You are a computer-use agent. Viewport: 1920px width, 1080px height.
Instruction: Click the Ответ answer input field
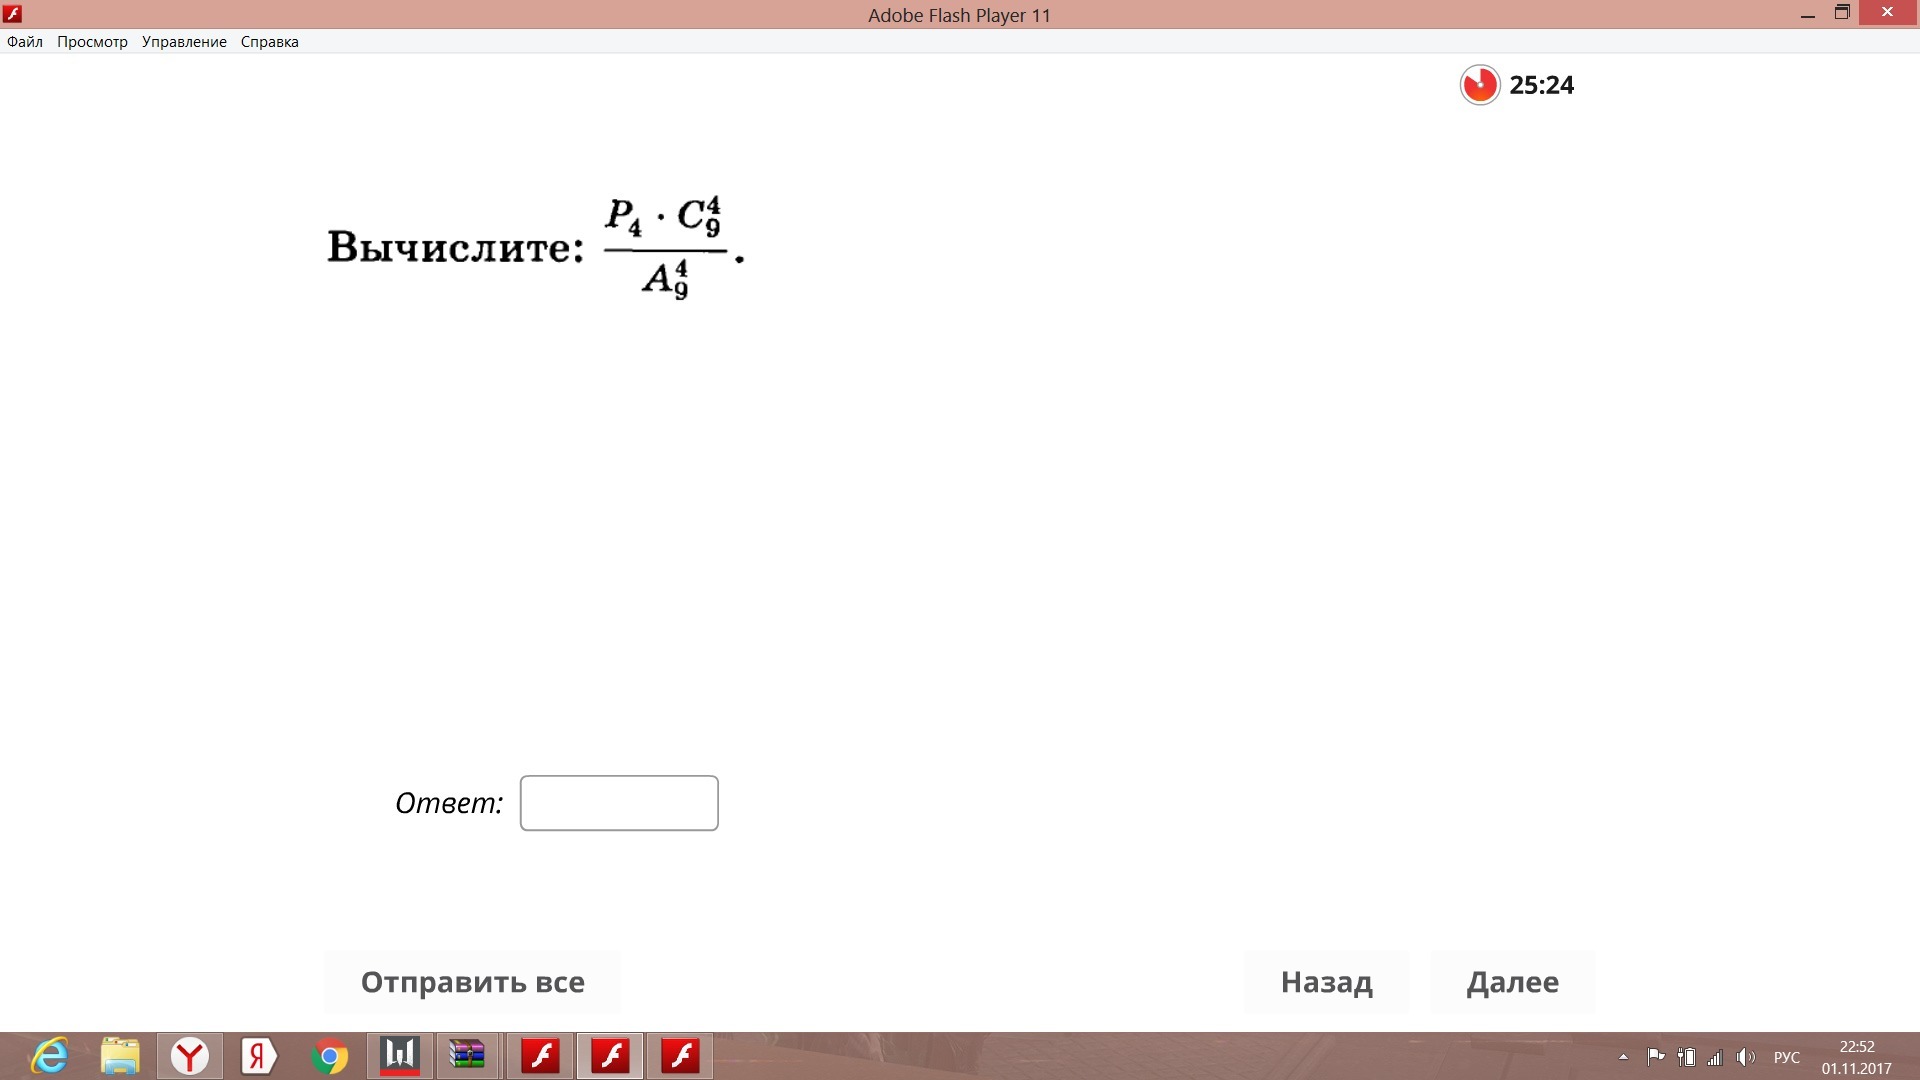[618, 803]
